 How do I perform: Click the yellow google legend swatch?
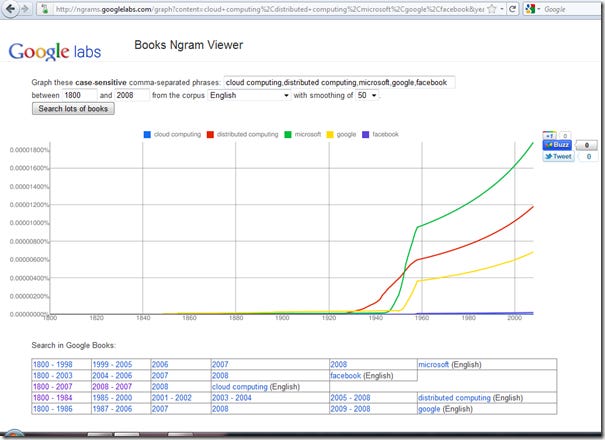330,134
